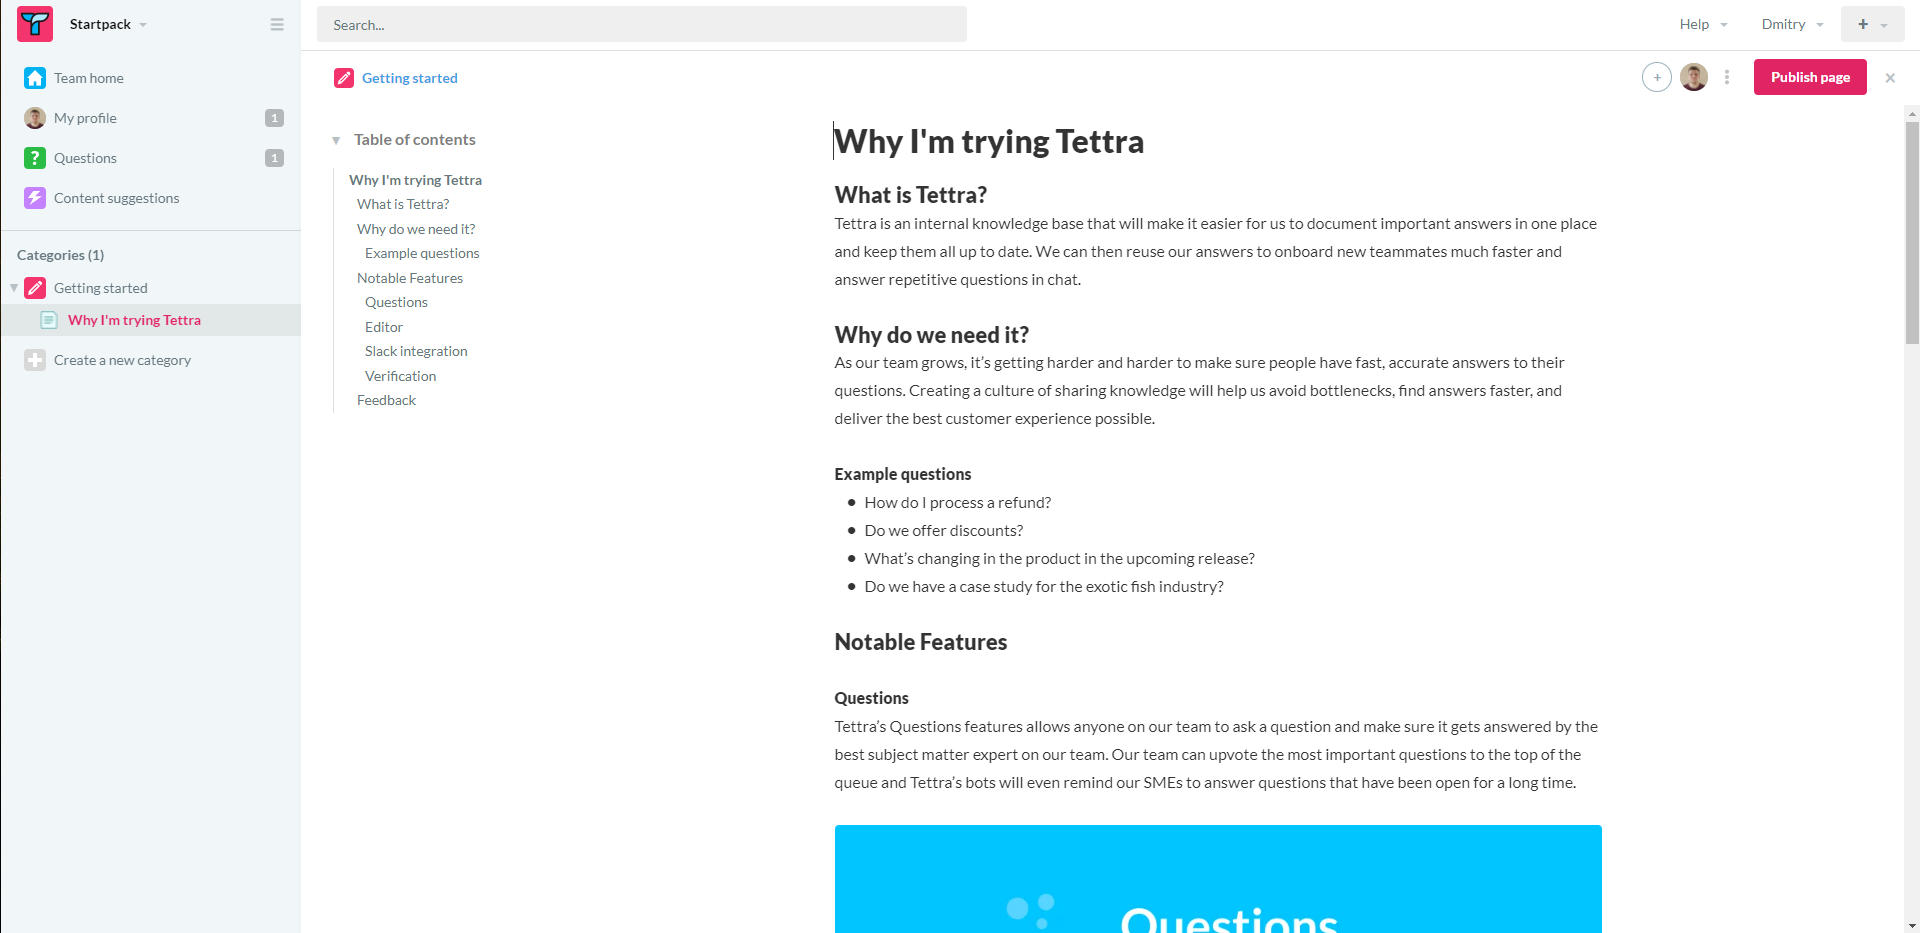Screen dimensions: 1920x933
Task: Click the add collaborator plus circle
Action: tap(1656, 77)
